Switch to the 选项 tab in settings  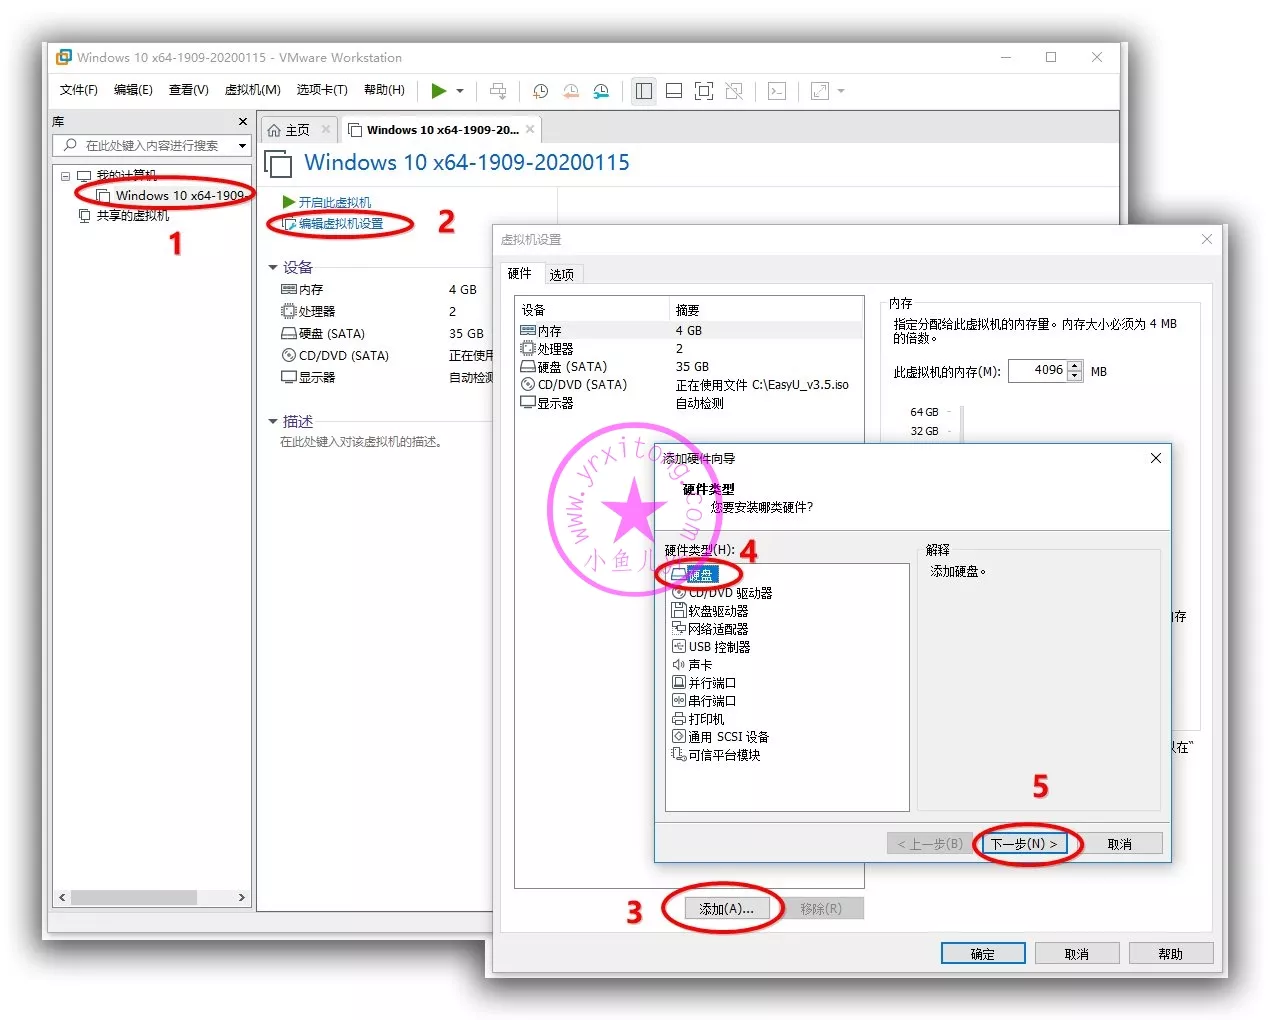(562, 274)
